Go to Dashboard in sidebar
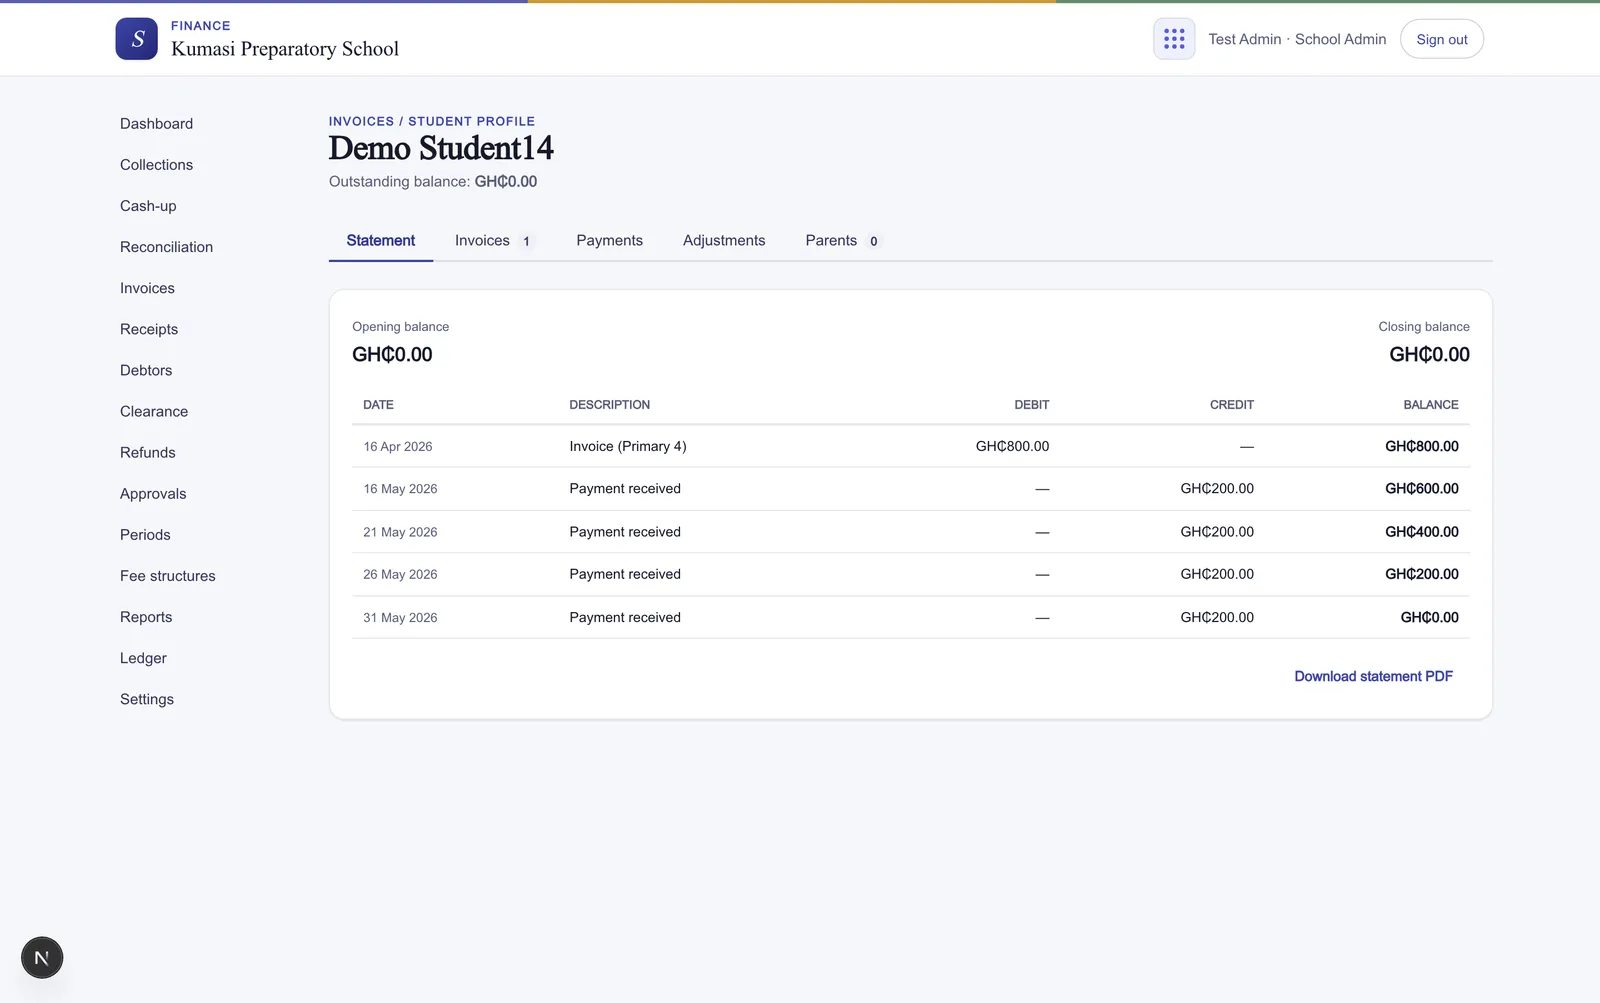Screen dimensions: 1600x1003 [x=156, y=123]
